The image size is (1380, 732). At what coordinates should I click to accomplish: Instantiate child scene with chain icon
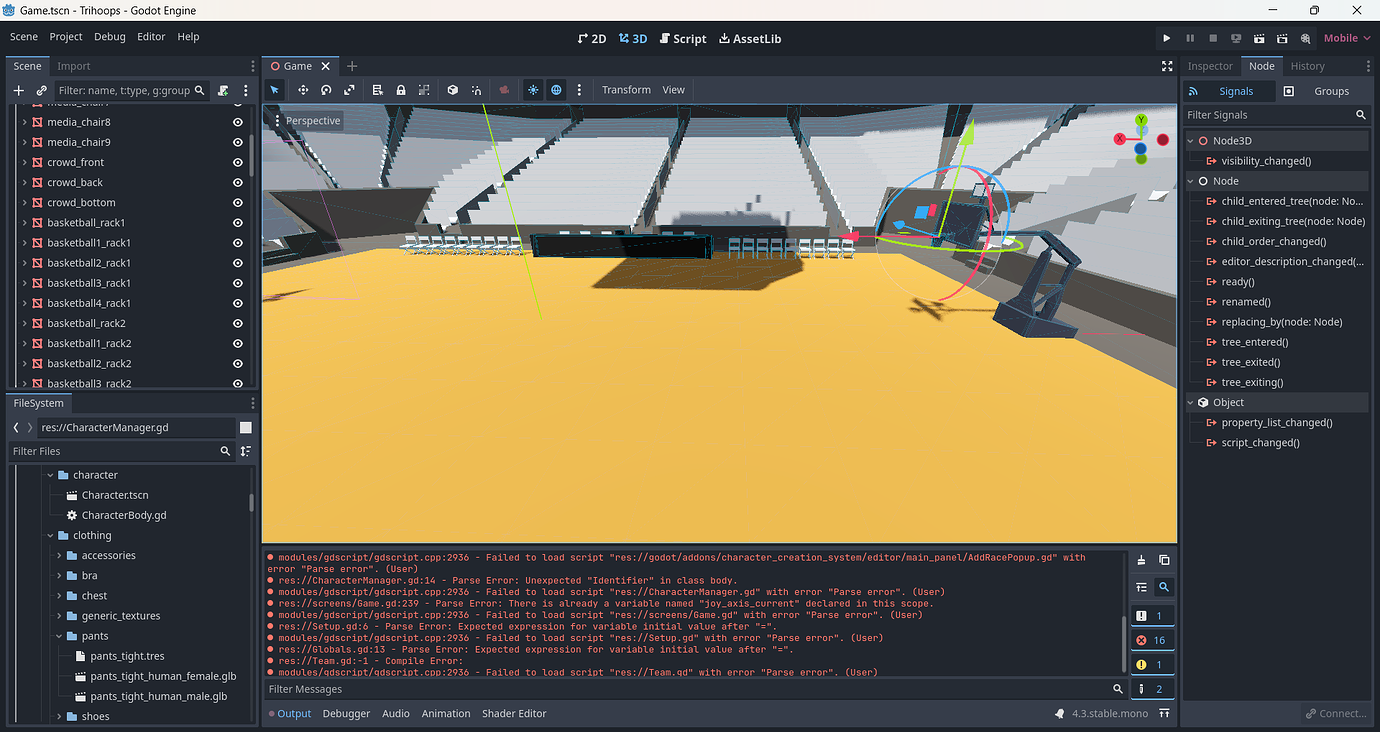click(x=41, y=90)
